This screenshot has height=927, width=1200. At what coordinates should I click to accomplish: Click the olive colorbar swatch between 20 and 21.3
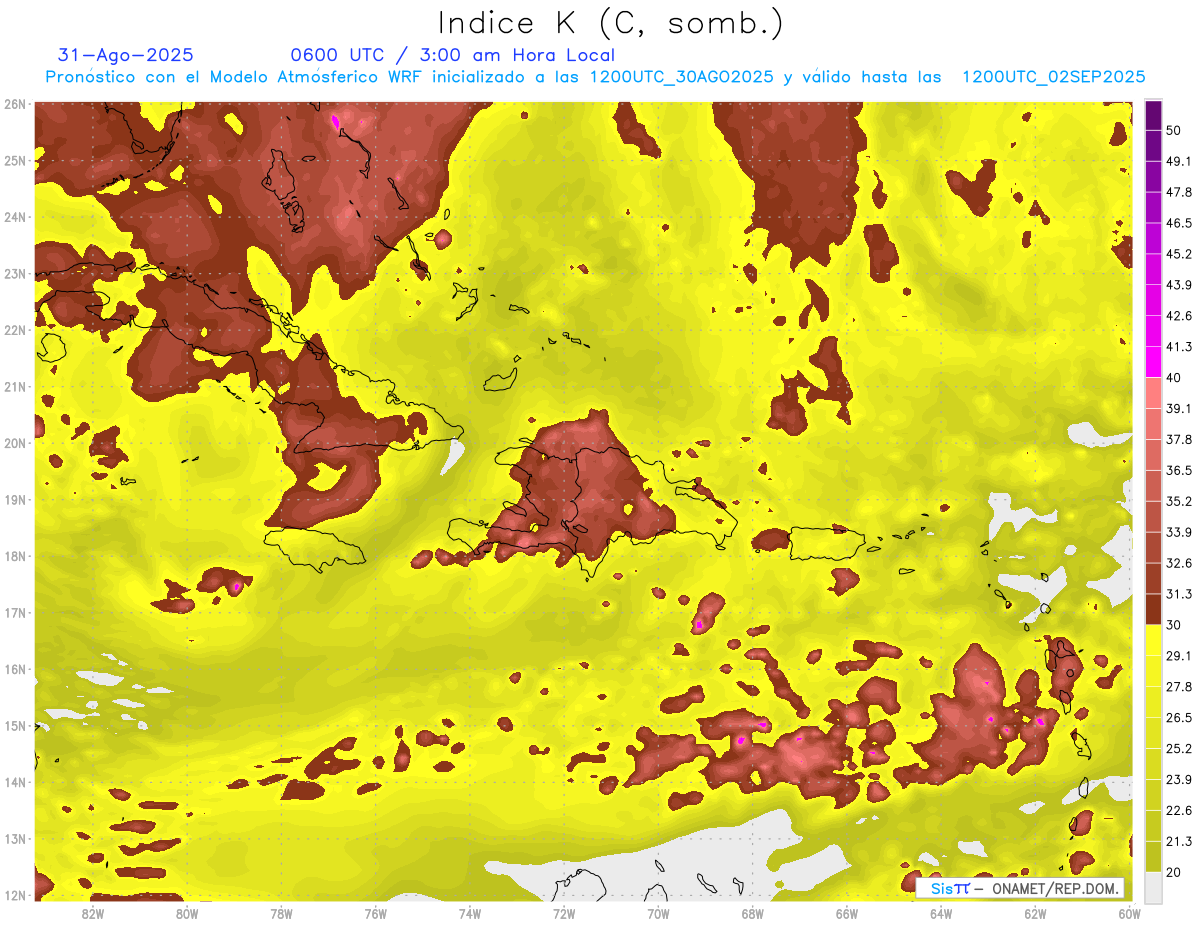(1154, 856)
